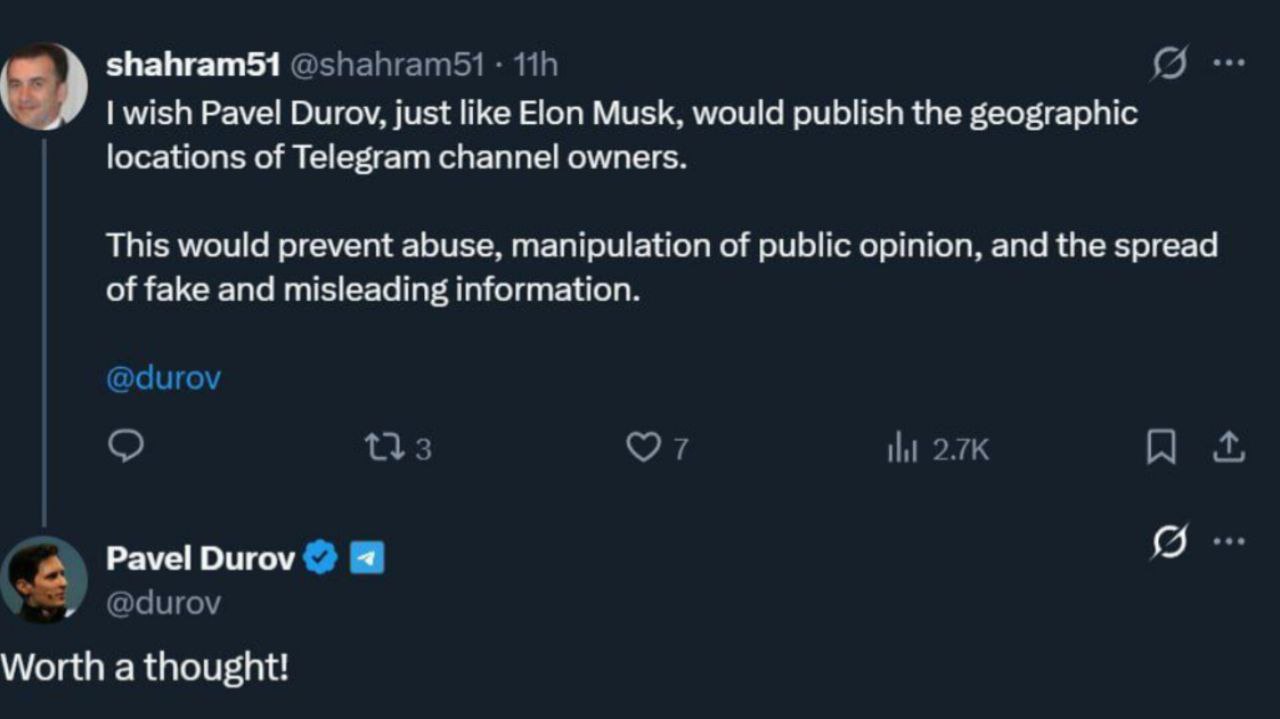Viewport: 1280px width, 719px height.
Task: Open Pavel Durov's profile name
Action: [200, 558]
